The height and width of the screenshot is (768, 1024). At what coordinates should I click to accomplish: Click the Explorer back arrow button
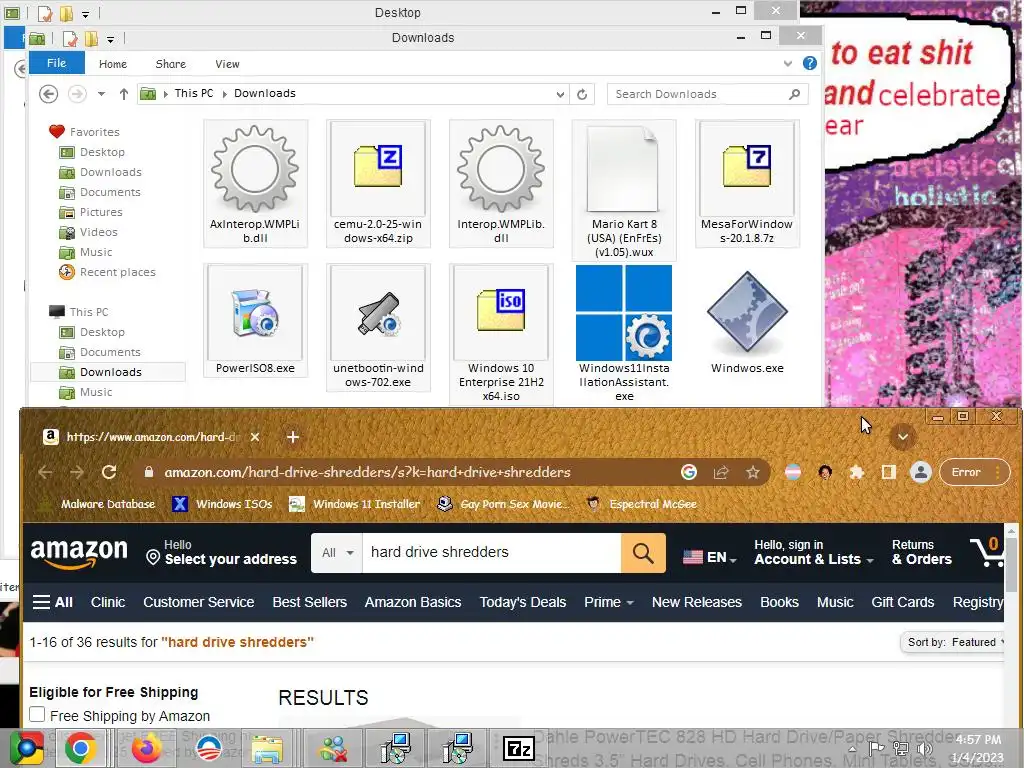[48, 94]
